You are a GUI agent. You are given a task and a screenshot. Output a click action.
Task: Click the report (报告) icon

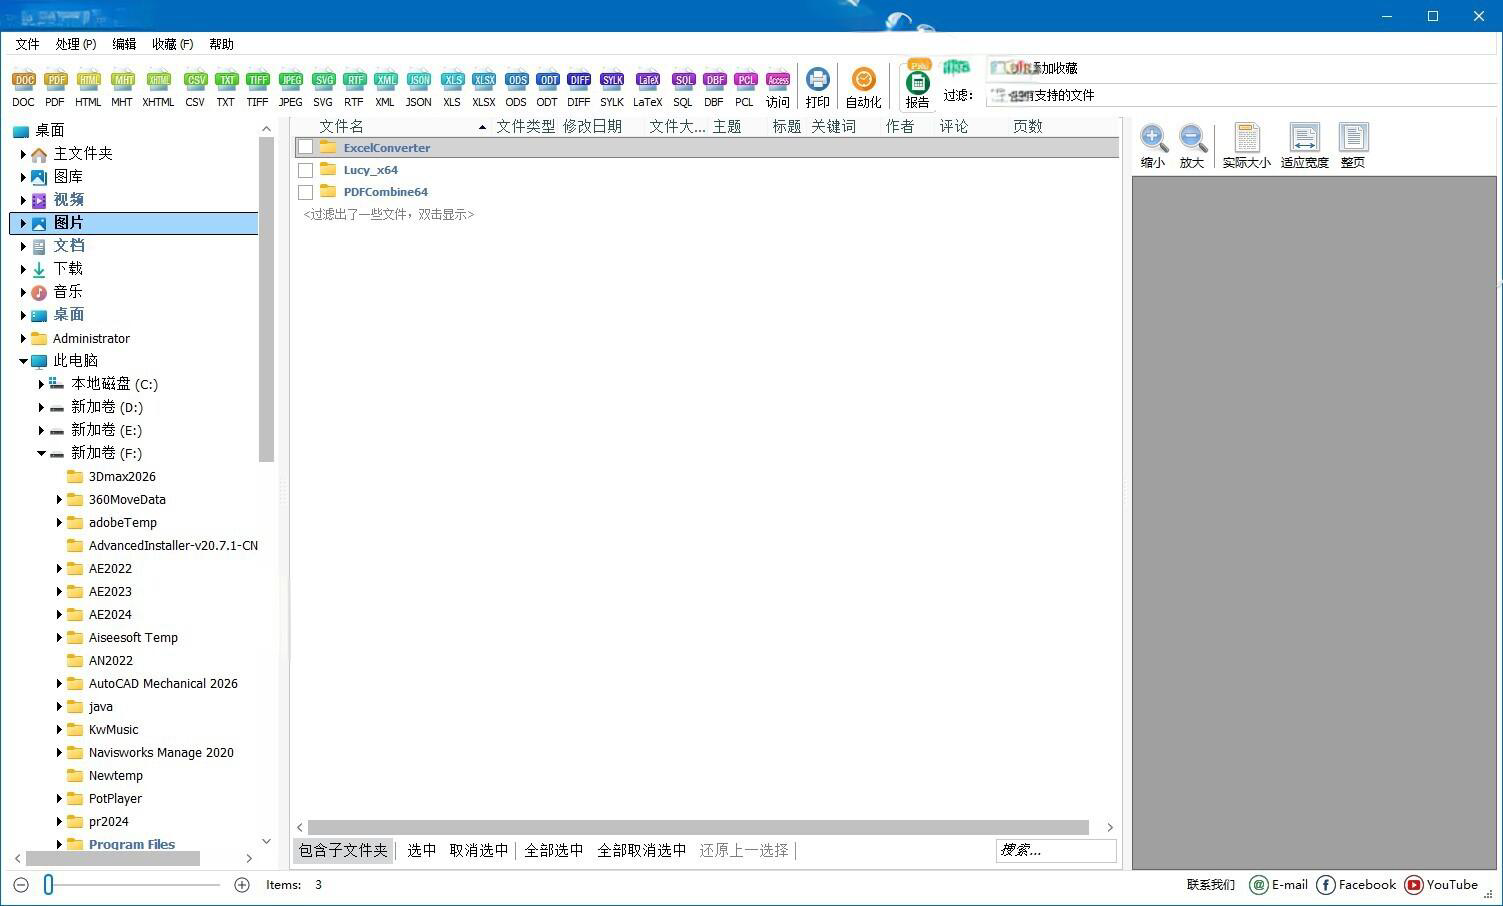click(917, 88)
